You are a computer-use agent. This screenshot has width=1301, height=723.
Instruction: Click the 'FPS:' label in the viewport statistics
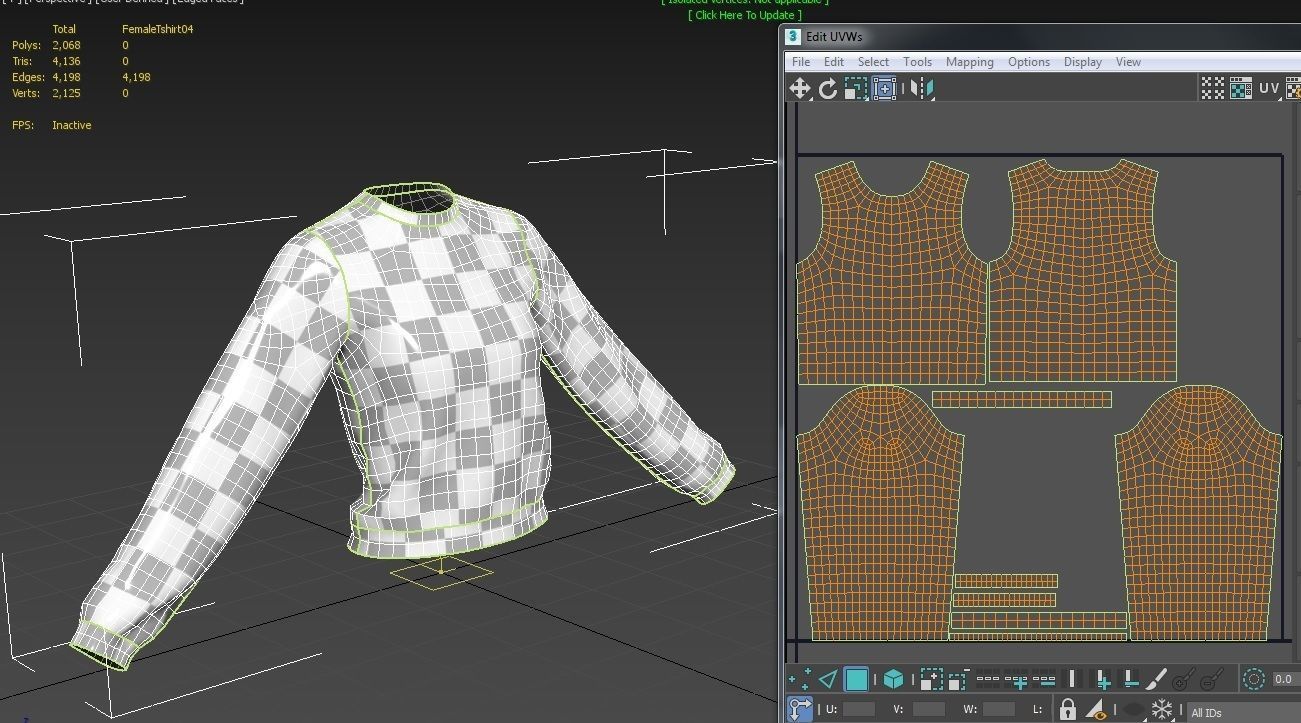click(24, 125)
